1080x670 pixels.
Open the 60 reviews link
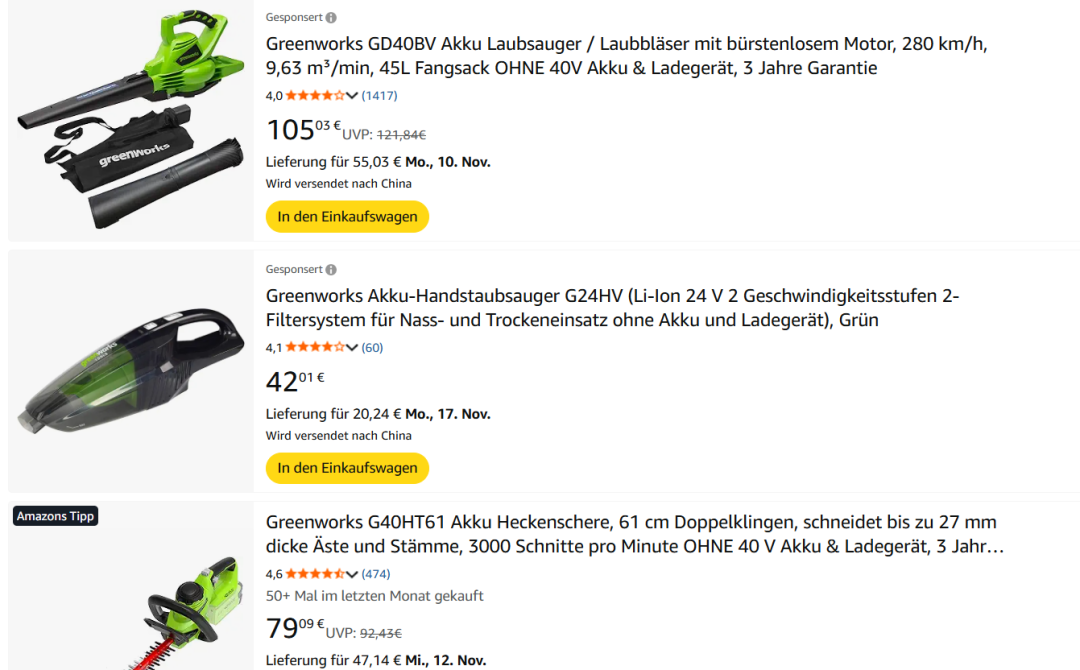[372, 348]
